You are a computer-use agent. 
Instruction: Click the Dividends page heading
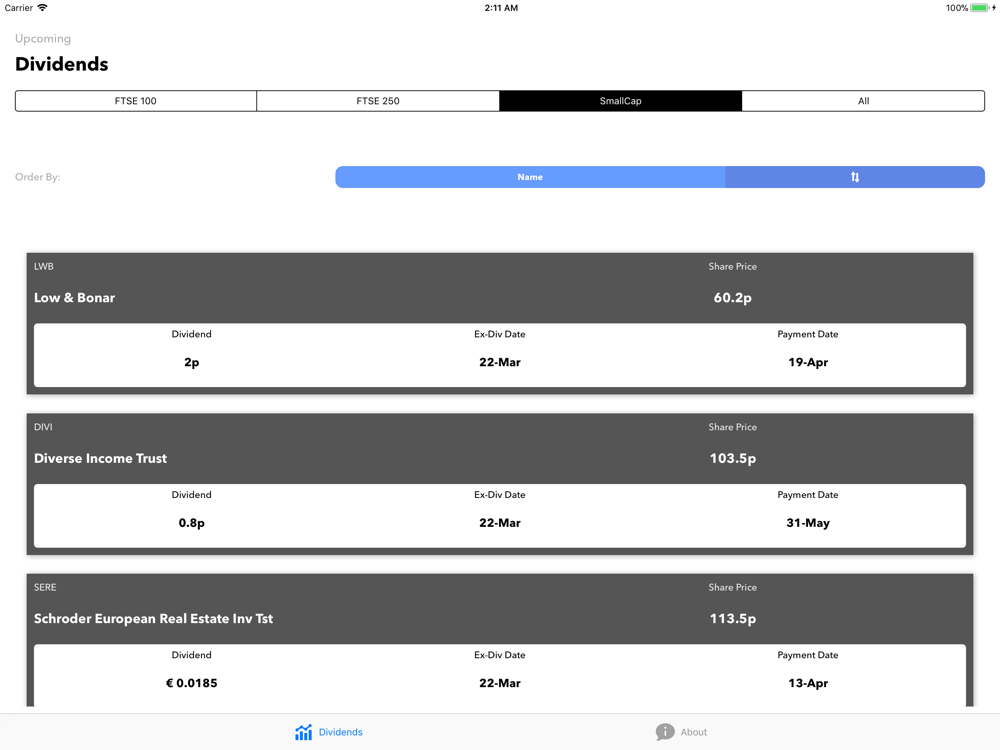pos(62,64)
